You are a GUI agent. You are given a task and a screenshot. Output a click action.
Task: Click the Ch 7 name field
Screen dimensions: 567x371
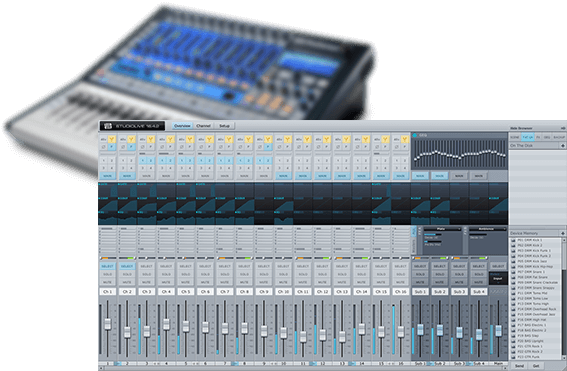(x=225, y=291)
